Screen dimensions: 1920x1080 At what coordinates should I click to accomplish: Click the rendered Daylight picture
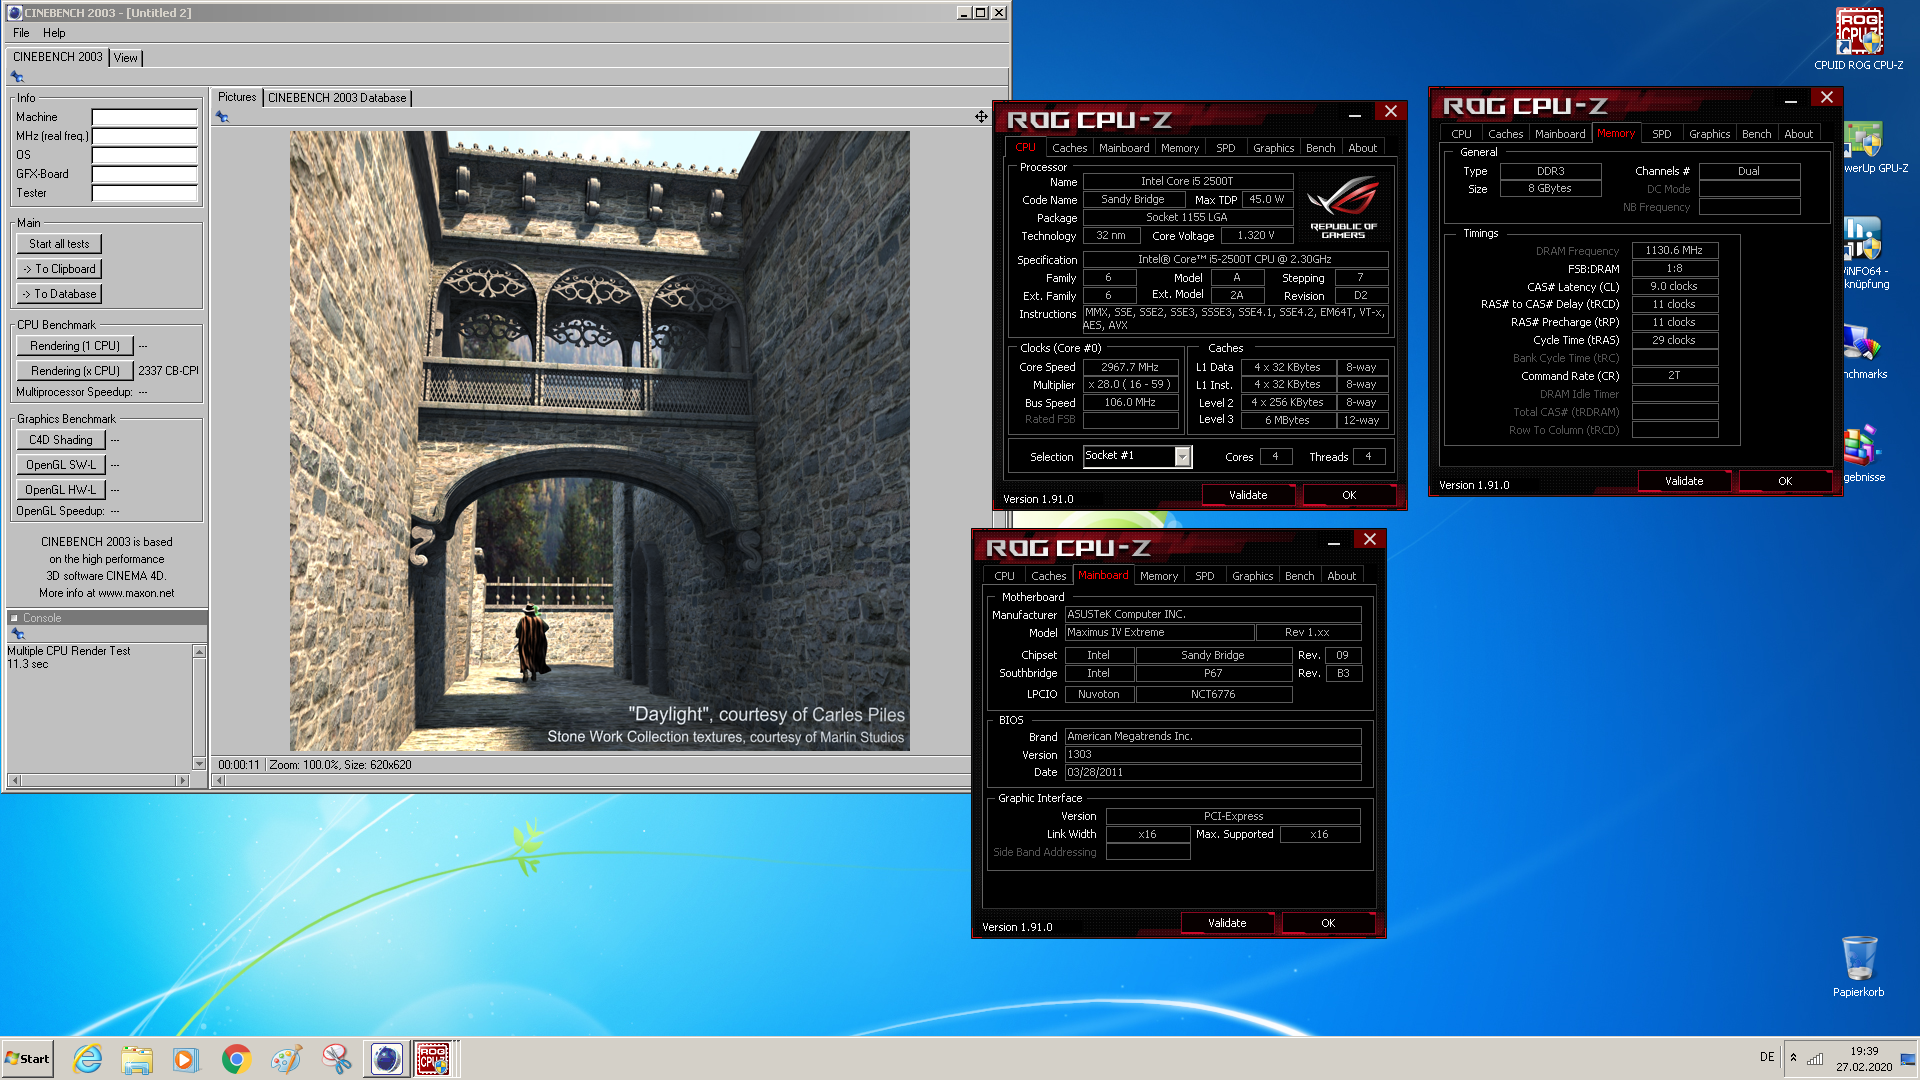pyautogui.click(x=599, y=441)
